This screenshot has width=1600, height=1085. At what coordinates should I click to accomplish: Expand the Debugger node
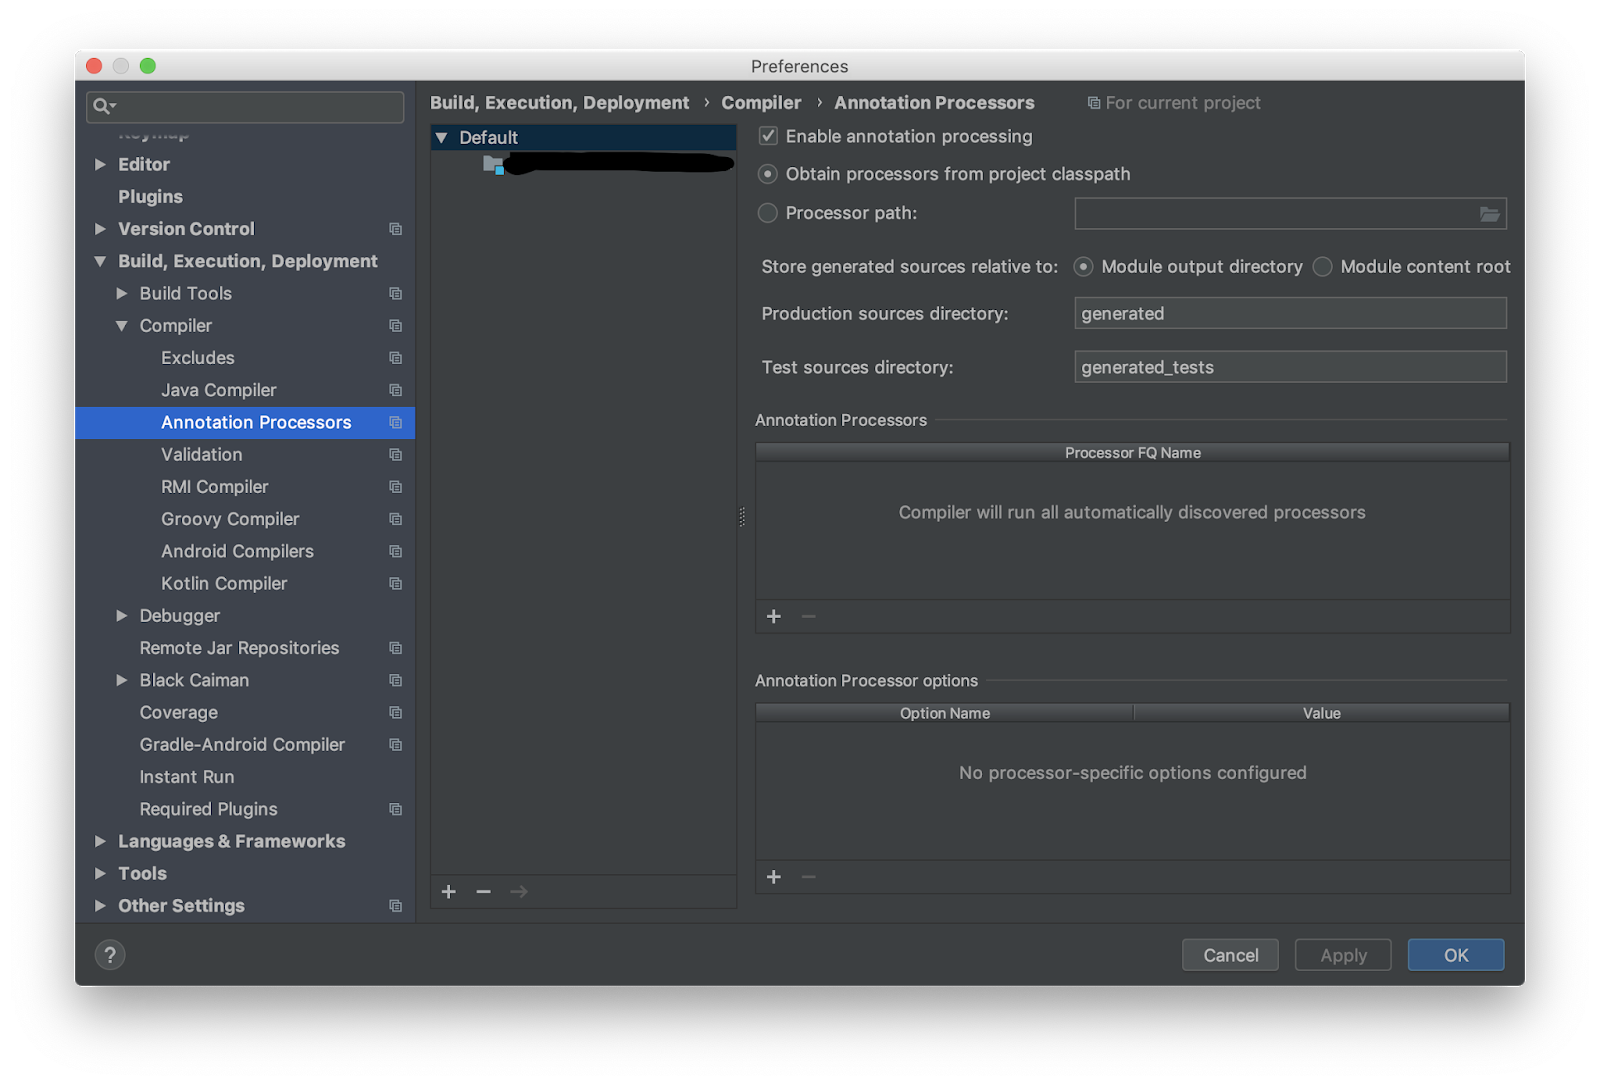(x=122, y=616)
